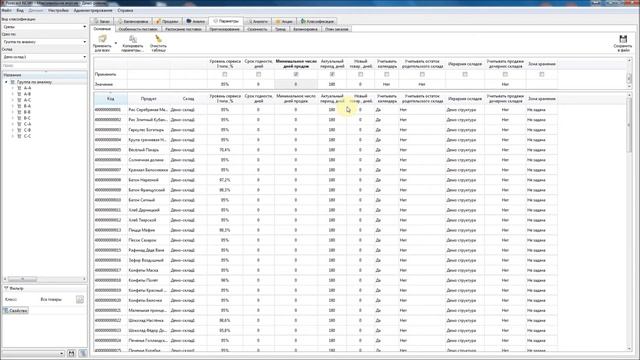This screenshot has width=640, height=360.
Task: Click the cart icon next to B-B
Action: coord(19,112)
